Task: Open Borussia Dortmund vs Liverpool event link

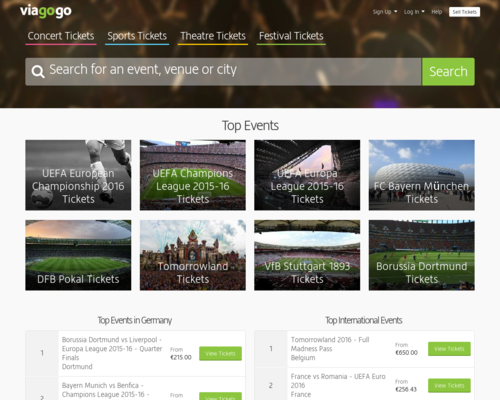Action: [x=112, y=349]
